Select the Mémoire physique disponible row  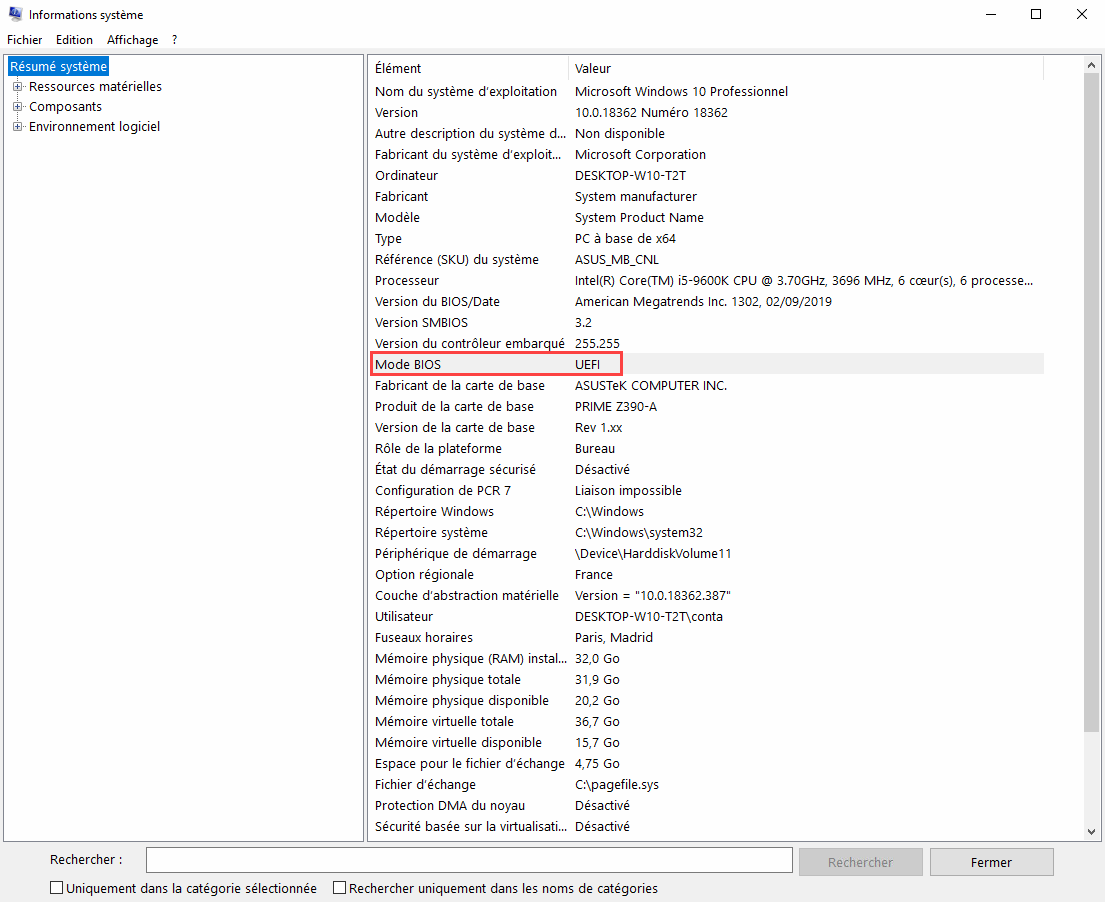tap(707, 700)
